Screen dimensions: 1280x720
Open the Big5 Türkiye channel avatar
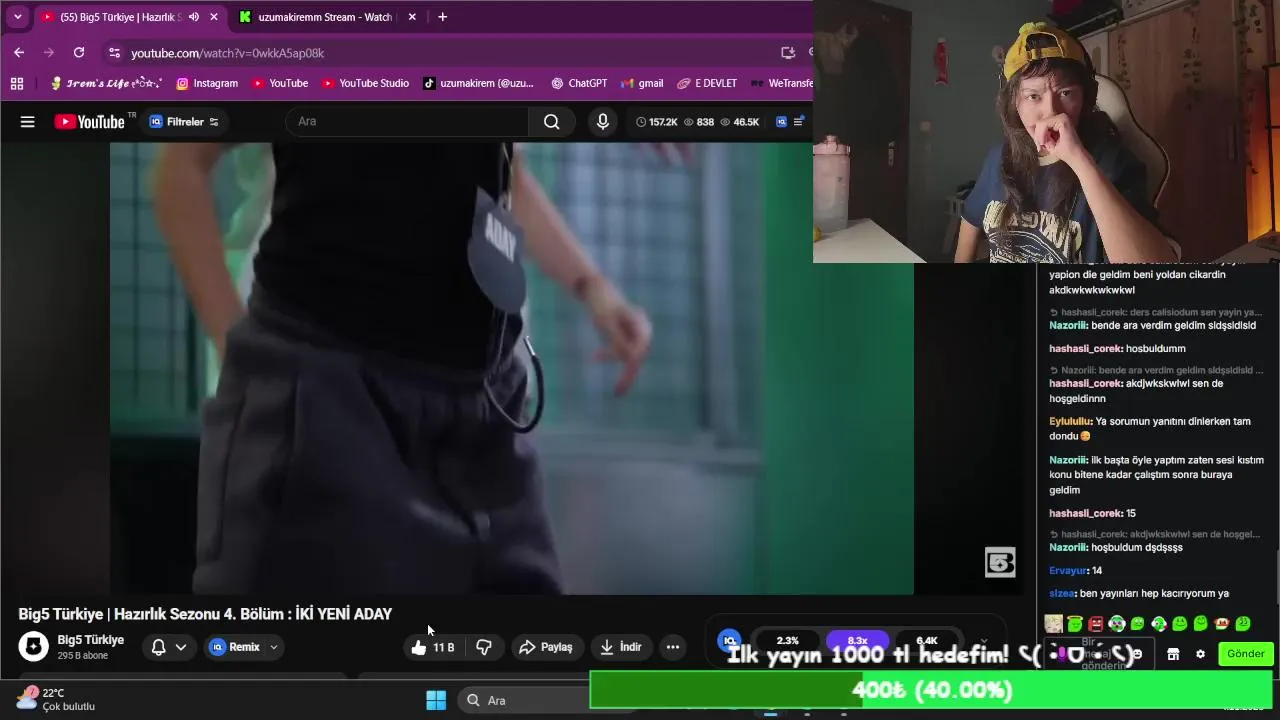coord(33,646)
